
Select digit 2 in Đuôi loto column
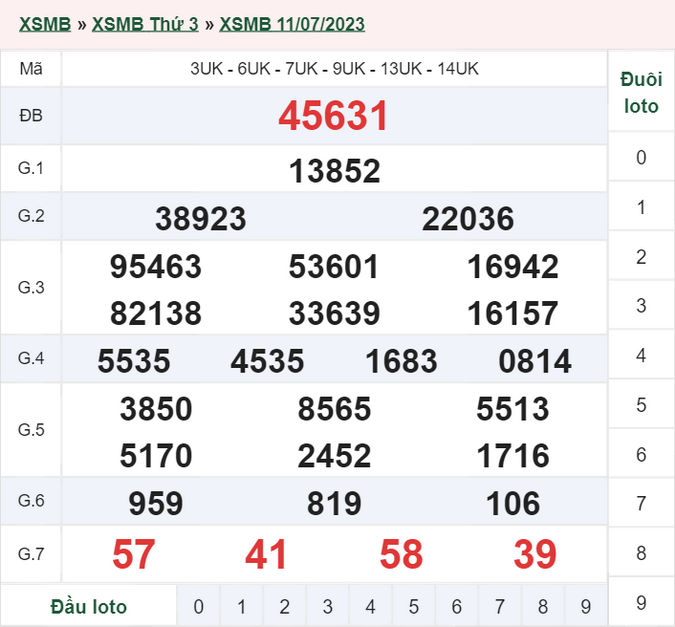click(x=641, y=257)
